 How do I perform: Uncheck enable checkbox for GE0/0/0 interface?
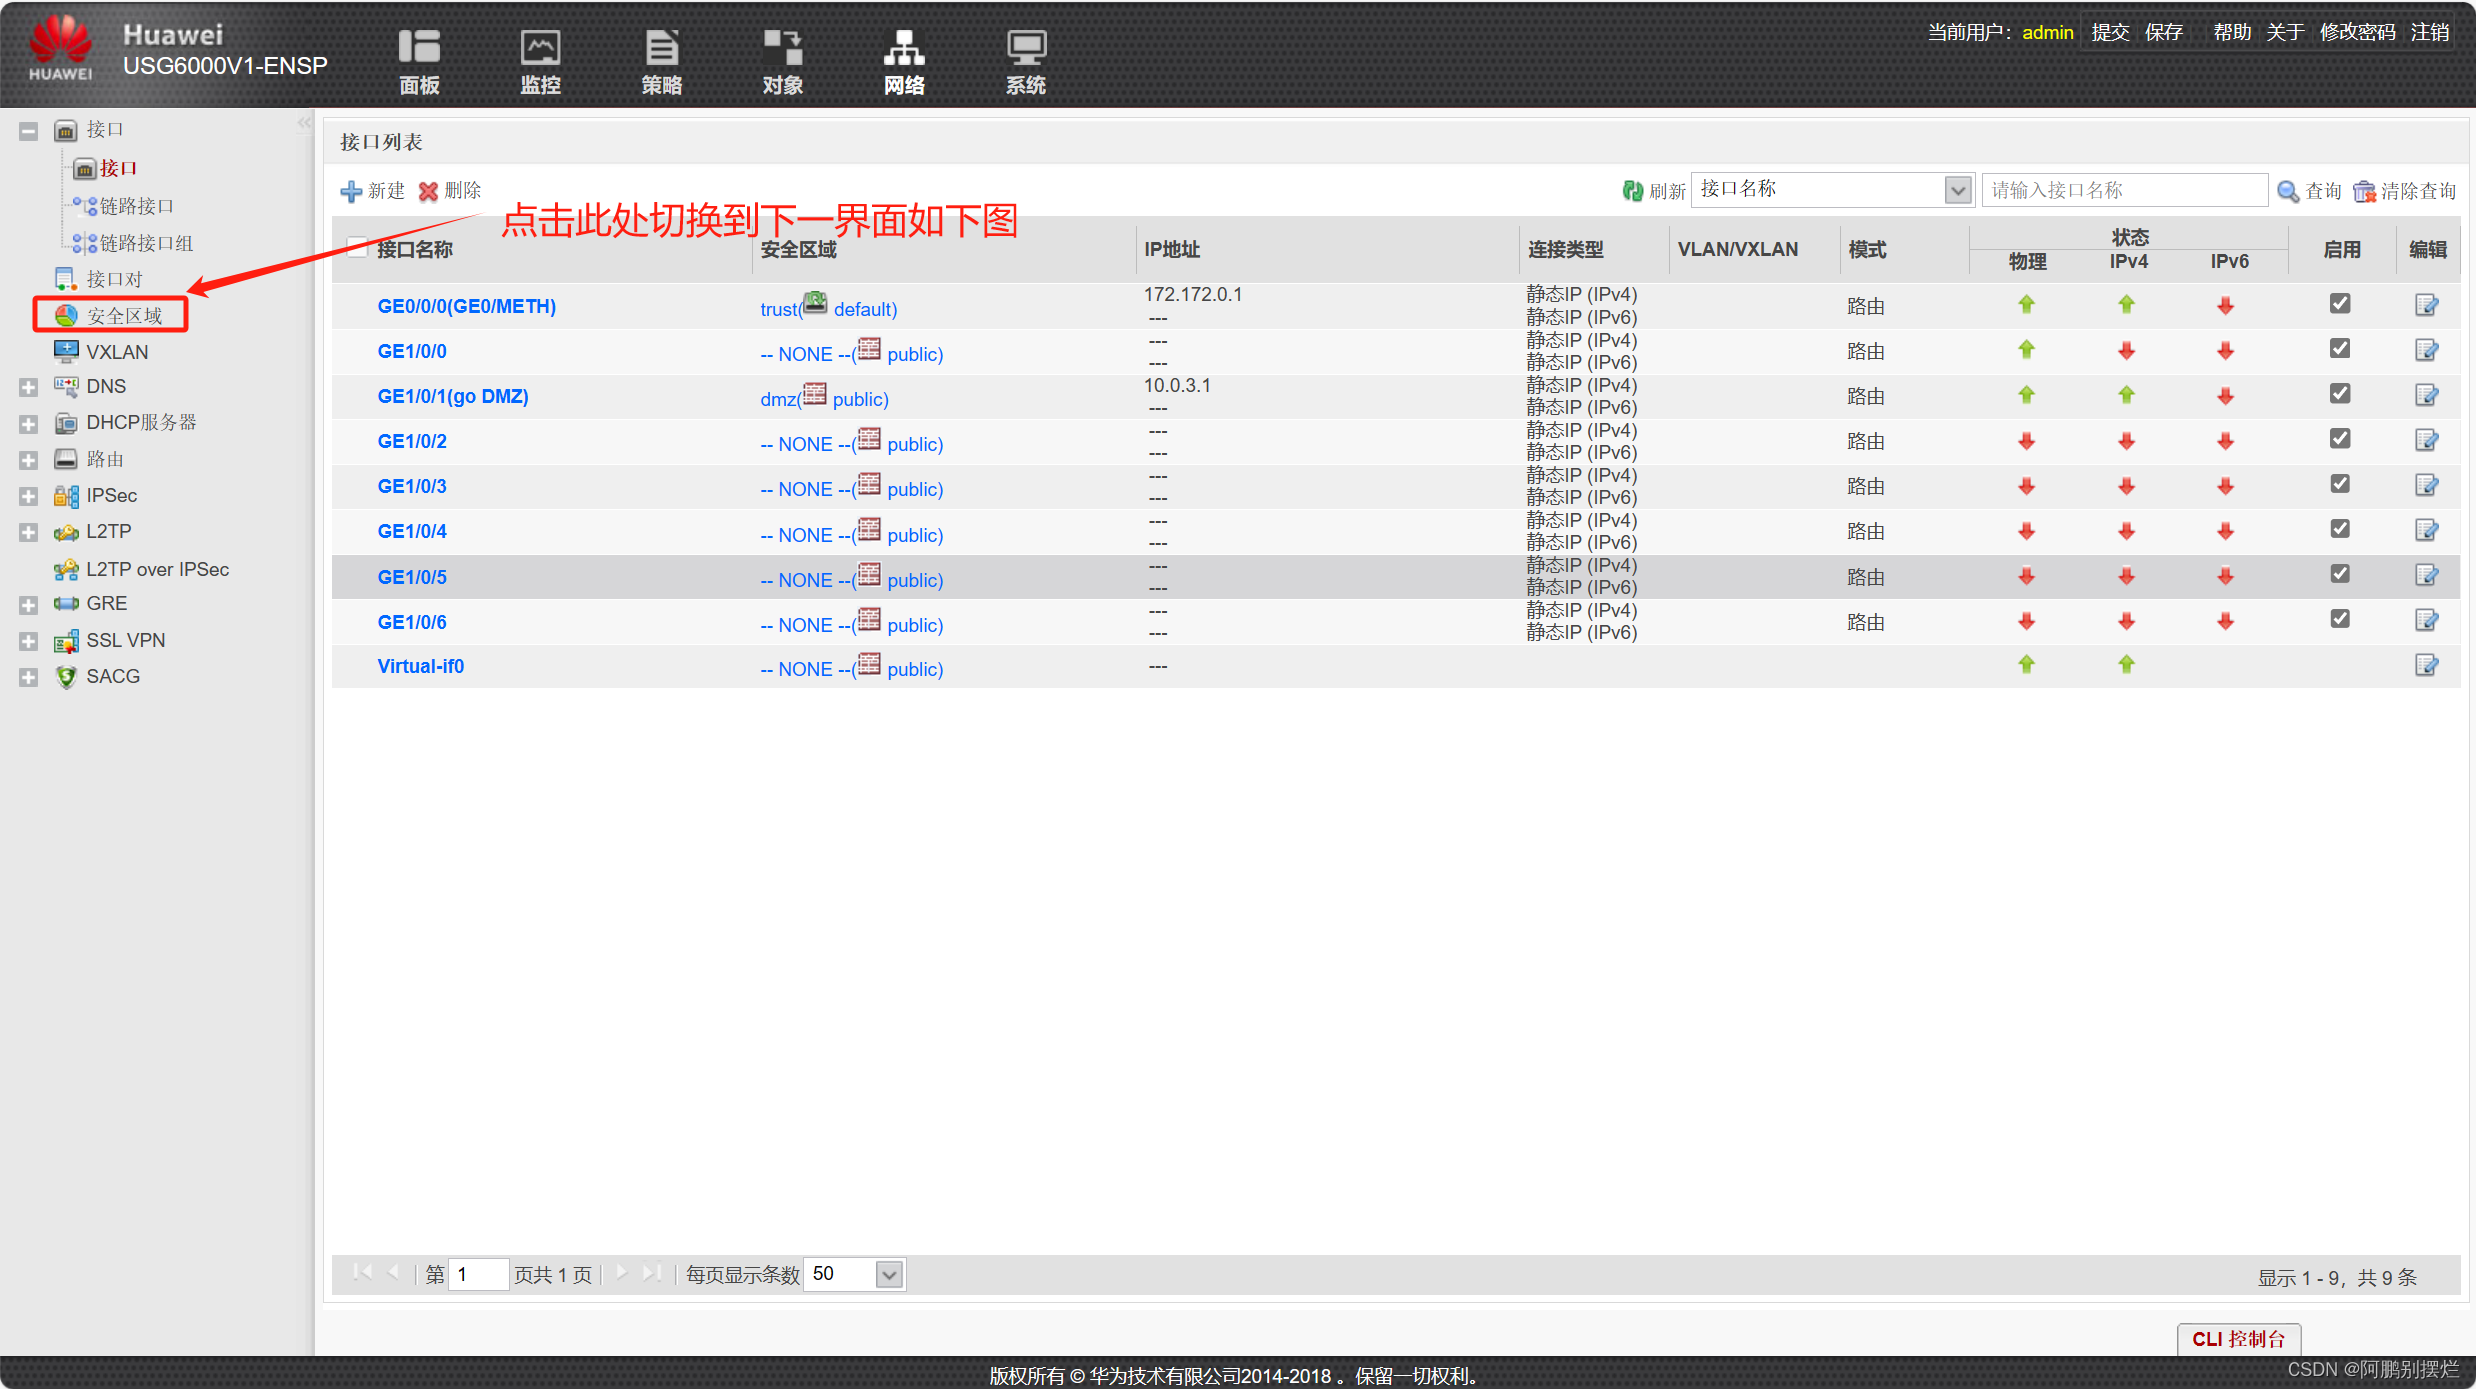pyautogui.click(x=2340, y=304)
